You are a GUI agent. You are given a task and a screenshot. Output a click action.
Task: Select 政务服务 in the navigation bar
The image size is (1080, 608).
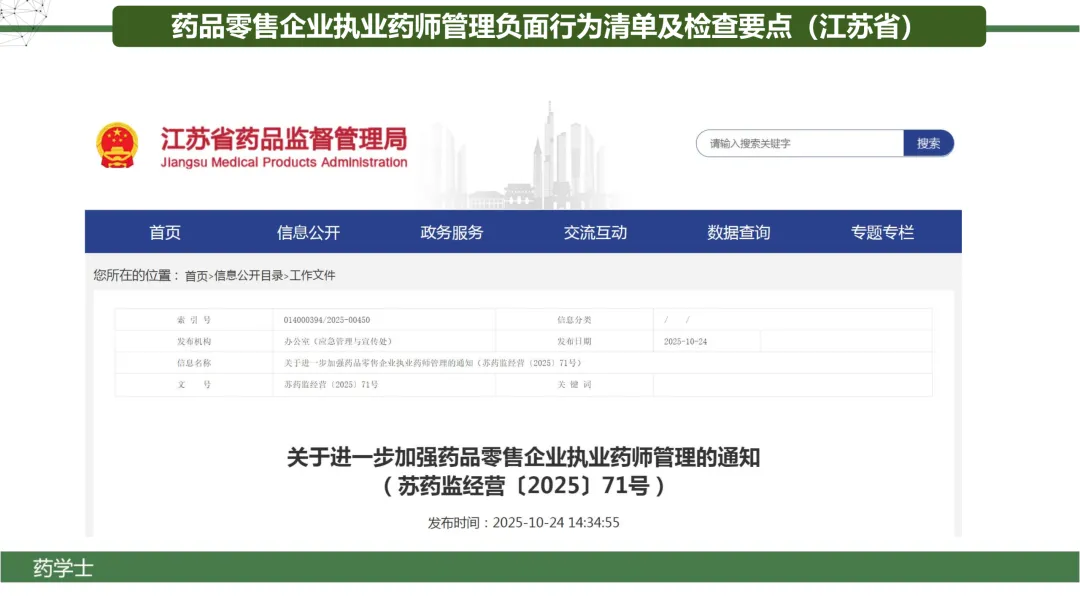(452, 233)
